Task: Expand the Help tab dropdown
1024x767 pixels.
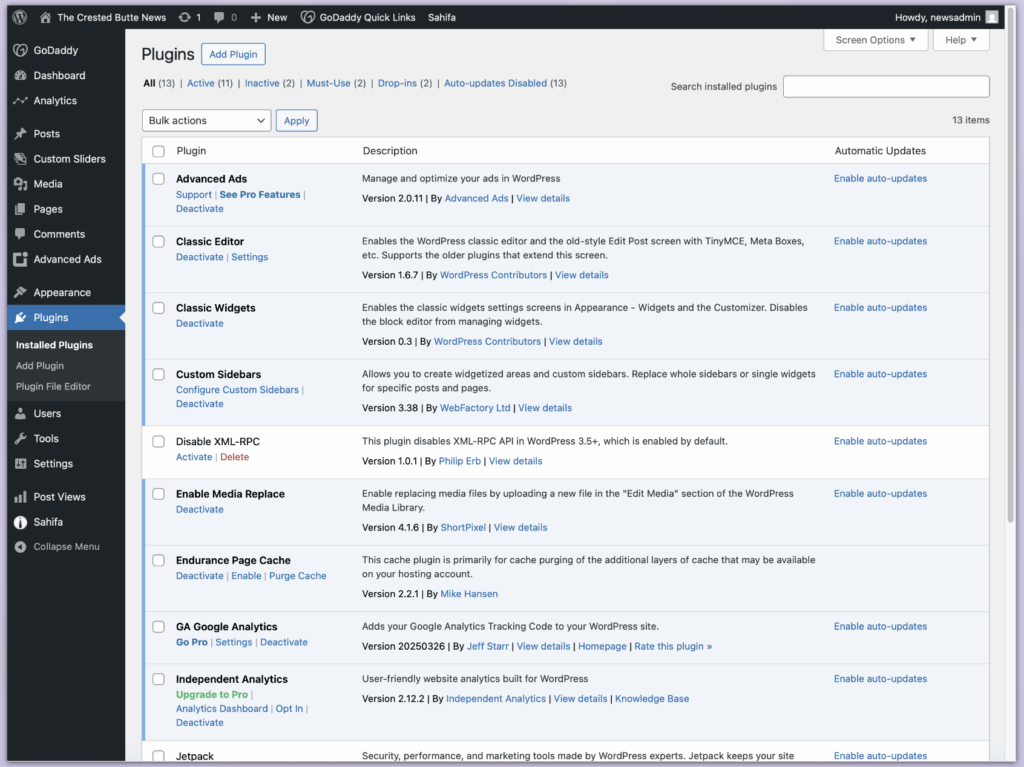Action: pyautogui.click(x=960, y=40)
